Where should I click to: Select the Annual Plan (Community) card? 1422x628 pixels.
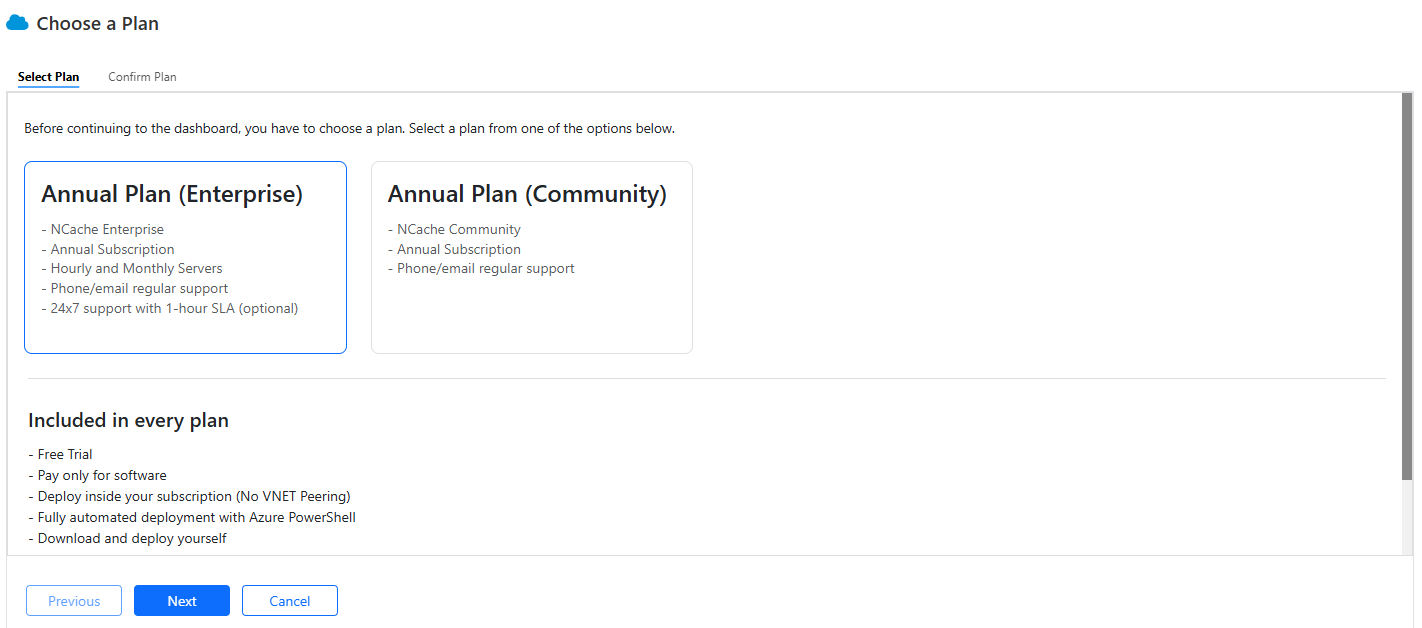click(531, 257)
